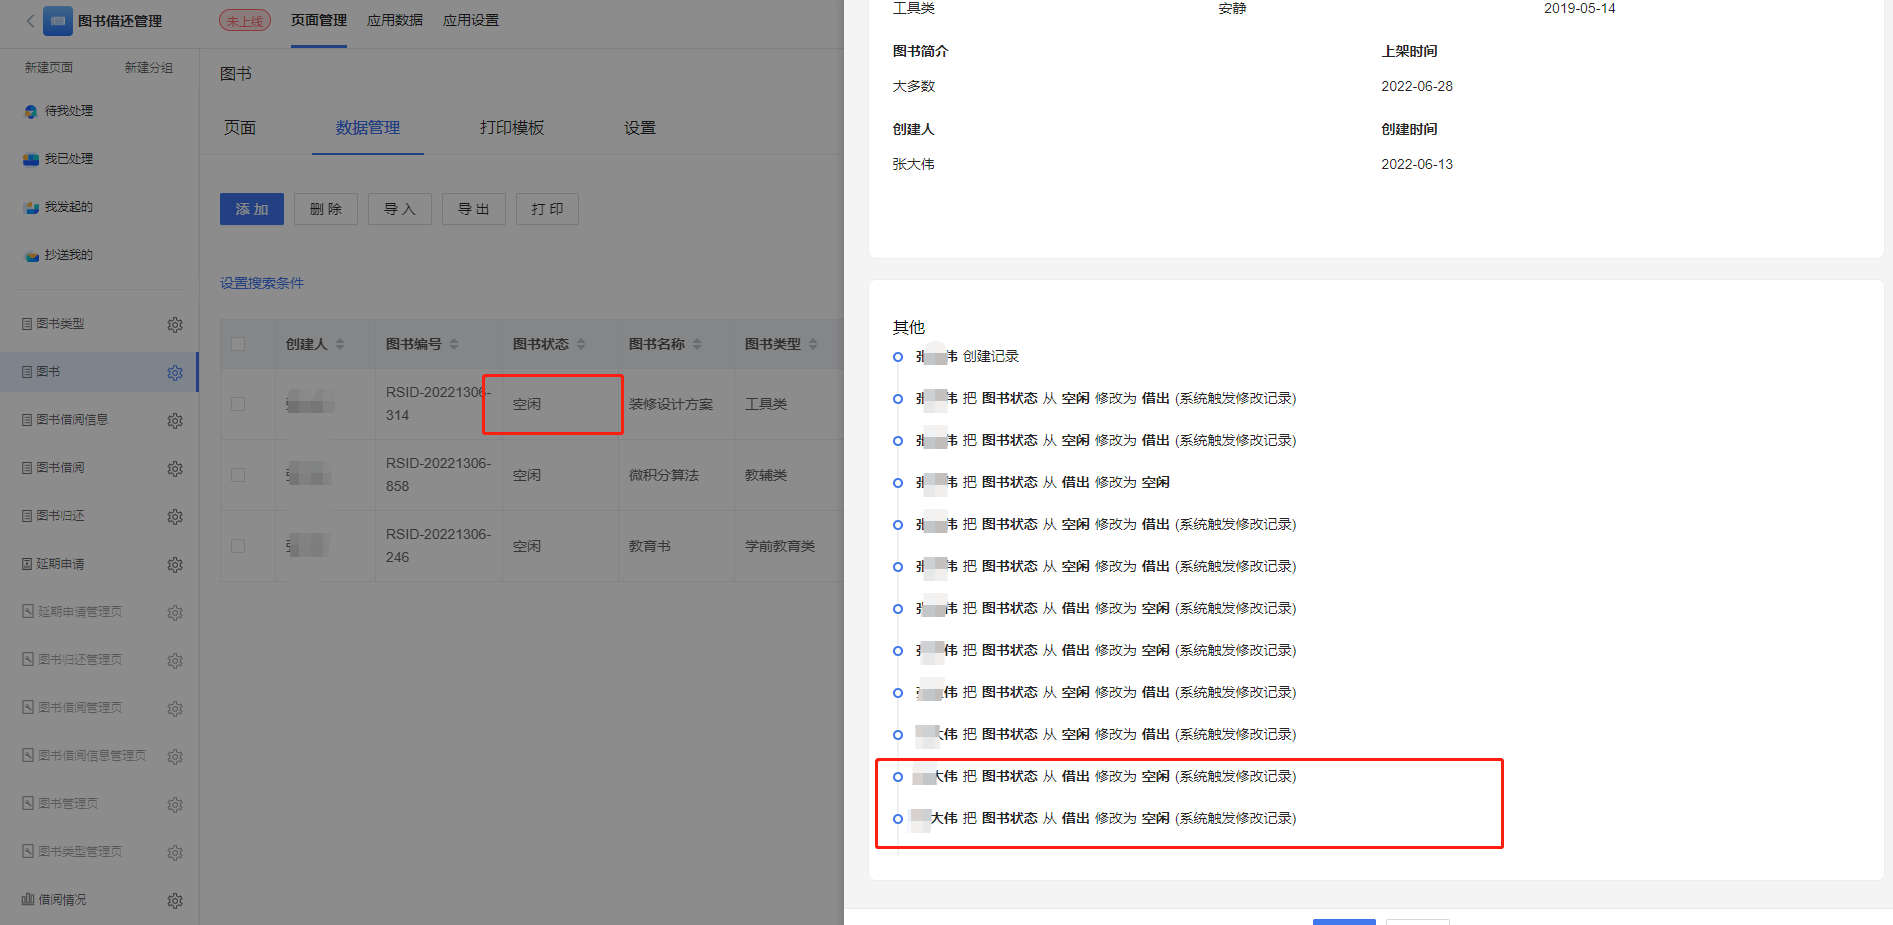The height and width of the screenshot is (925, 1893).
Task: Open settings gear for 图书 page
Action: pos(175,372)
